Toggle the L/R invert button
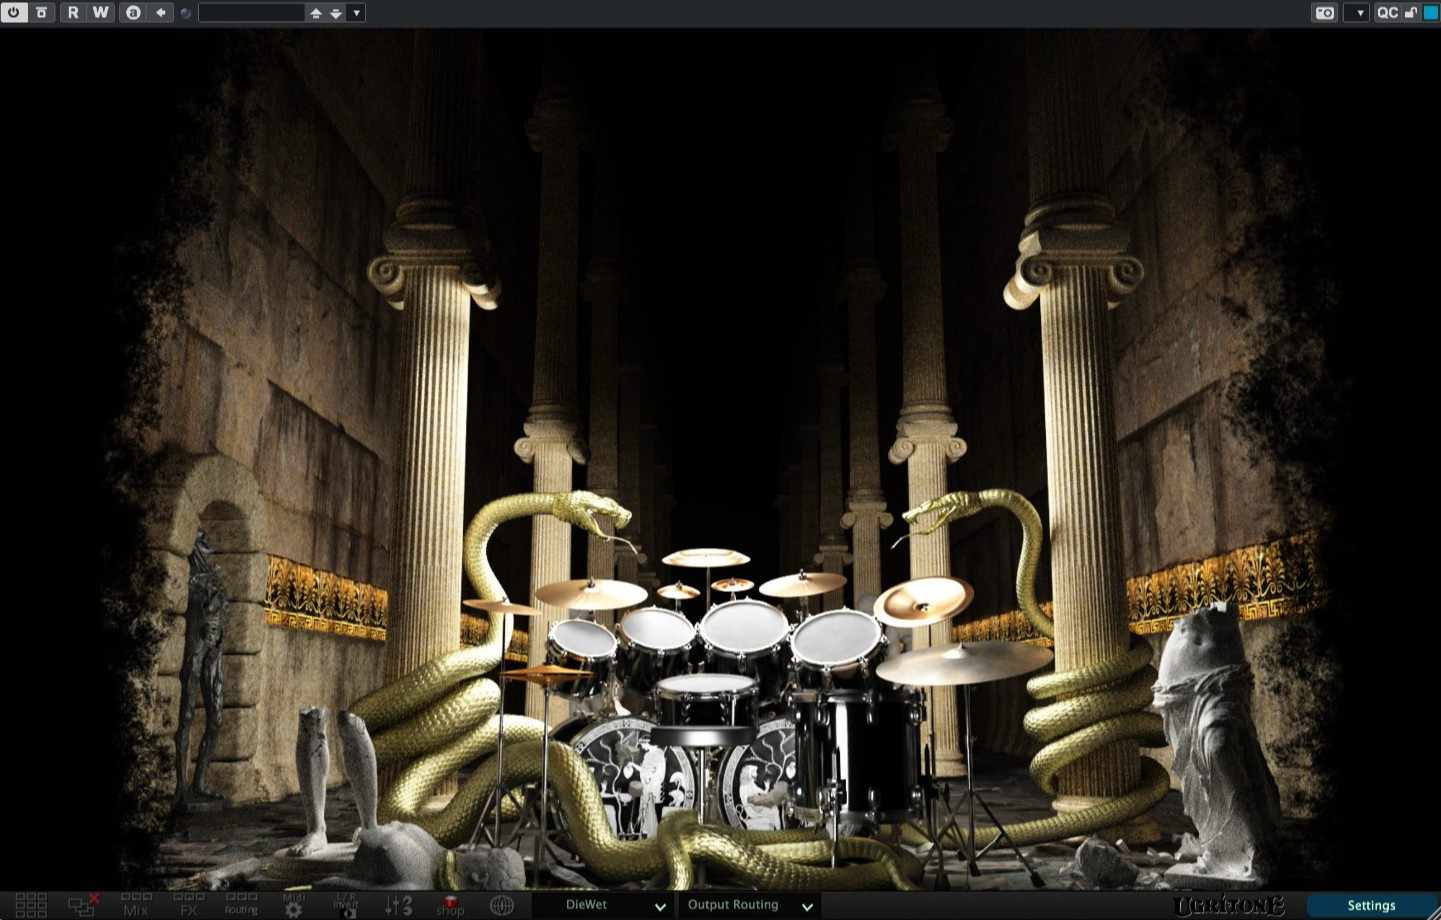 pyautogui.click(x=346, y=905)
